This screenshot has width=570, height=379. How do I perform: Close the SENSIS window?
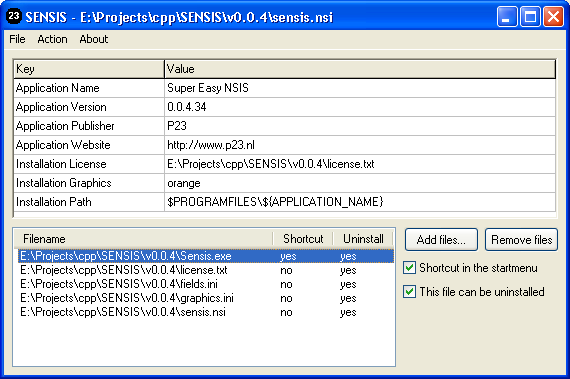point(553,17)
